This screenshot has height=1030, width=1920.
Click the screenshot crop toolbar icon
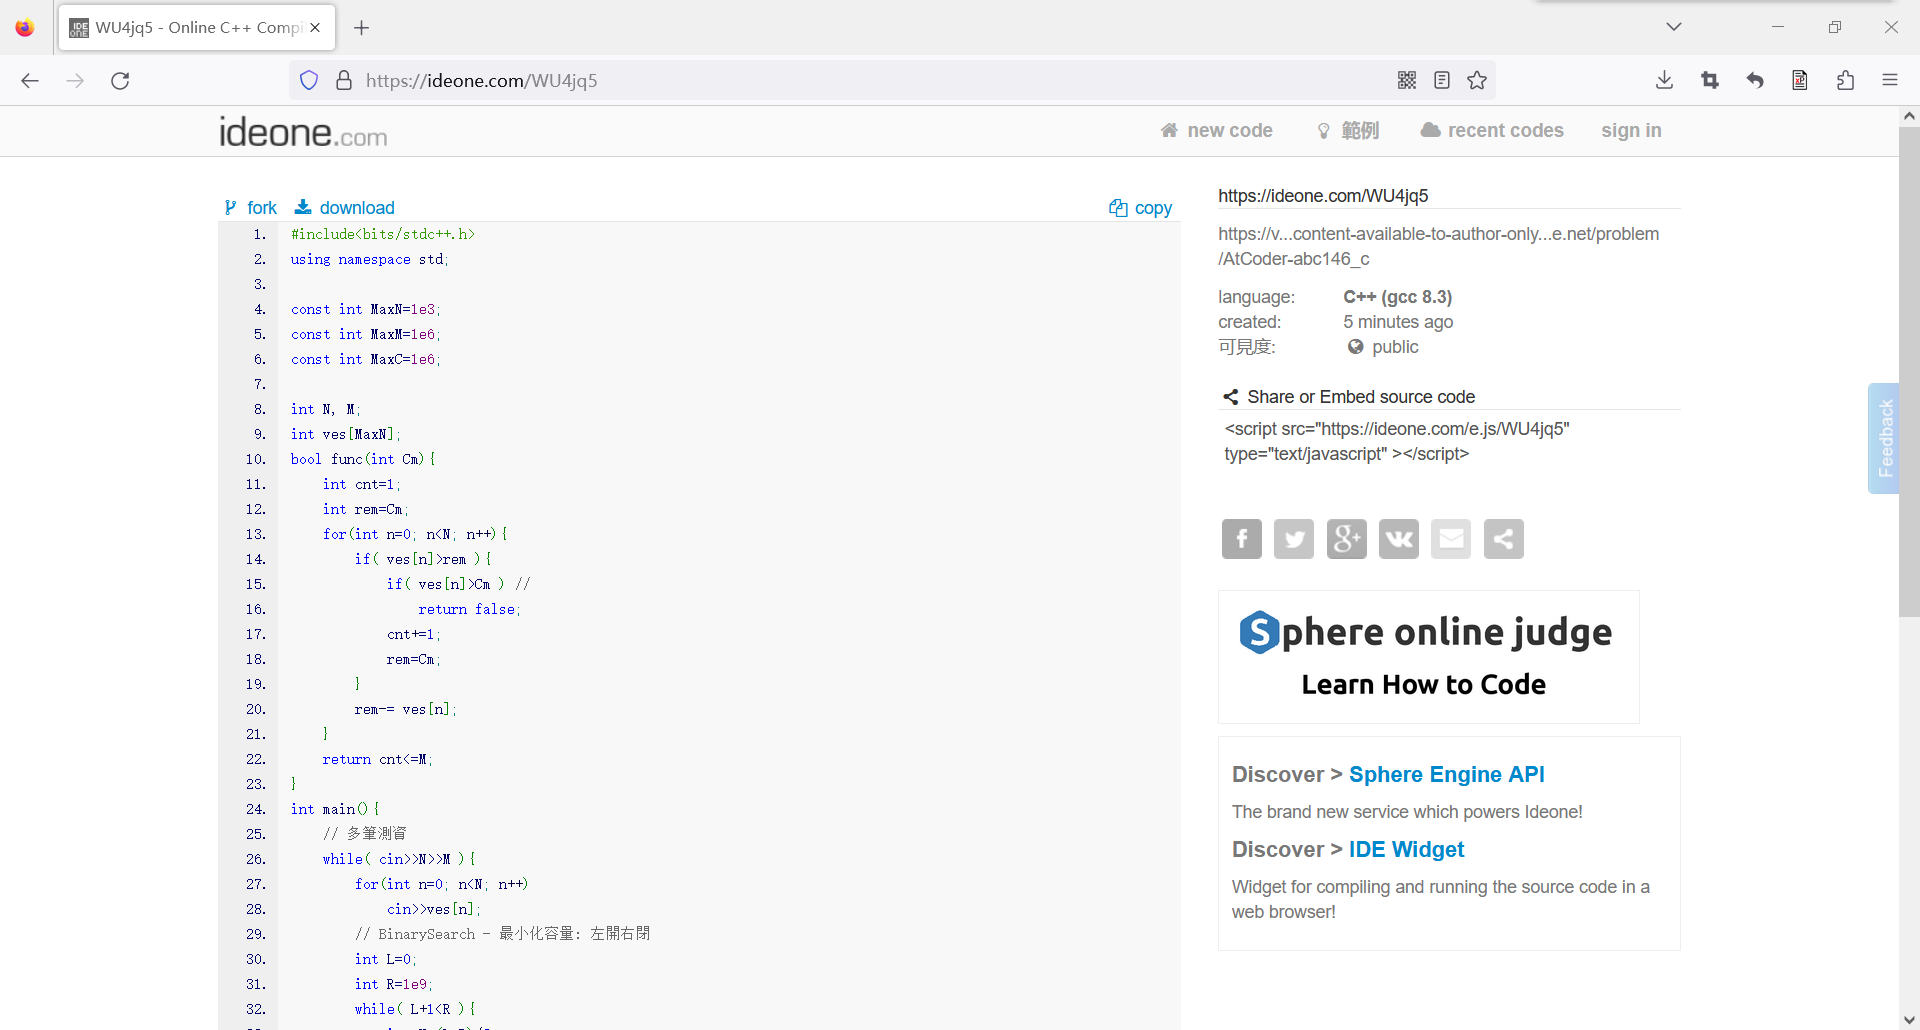pyautogui.click(x=1710, y=81)
